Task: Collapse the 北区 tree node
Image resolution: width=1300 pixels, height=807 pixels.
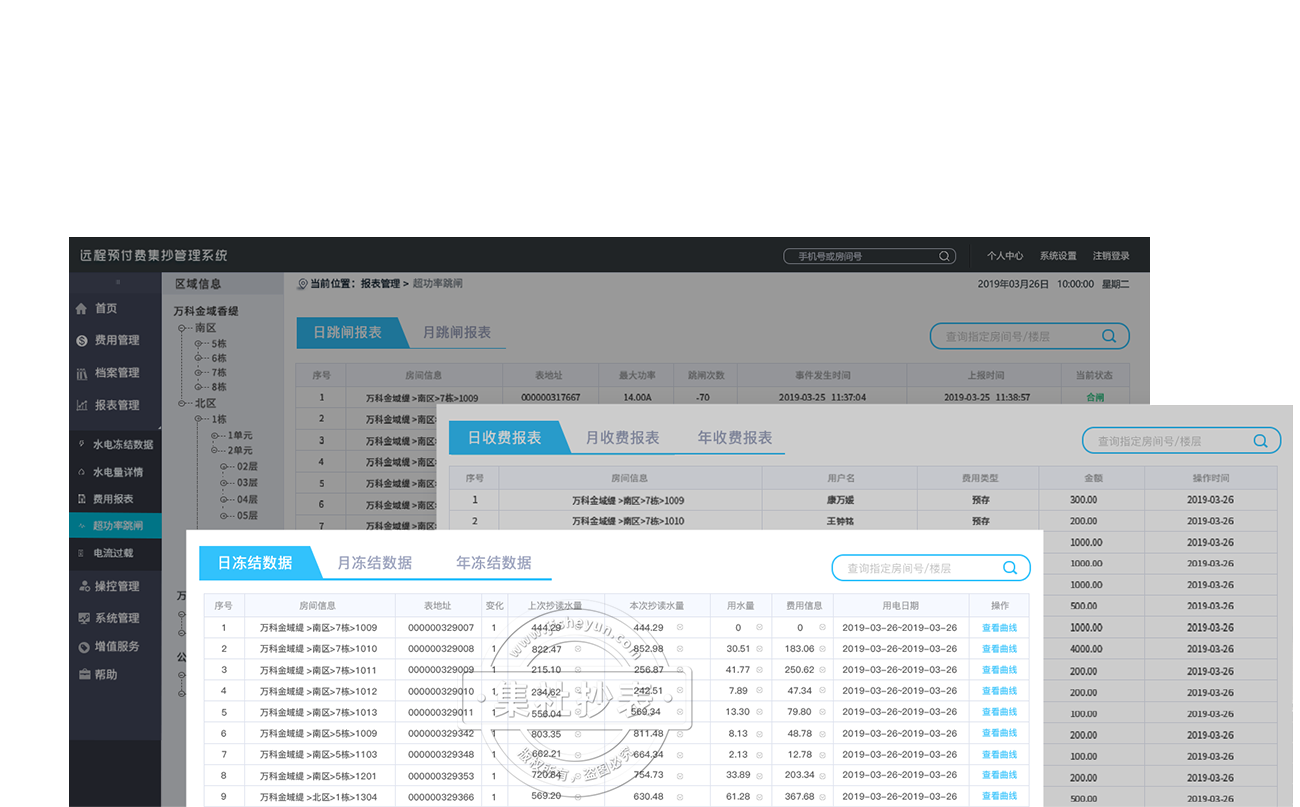Action: pos(183,404)
